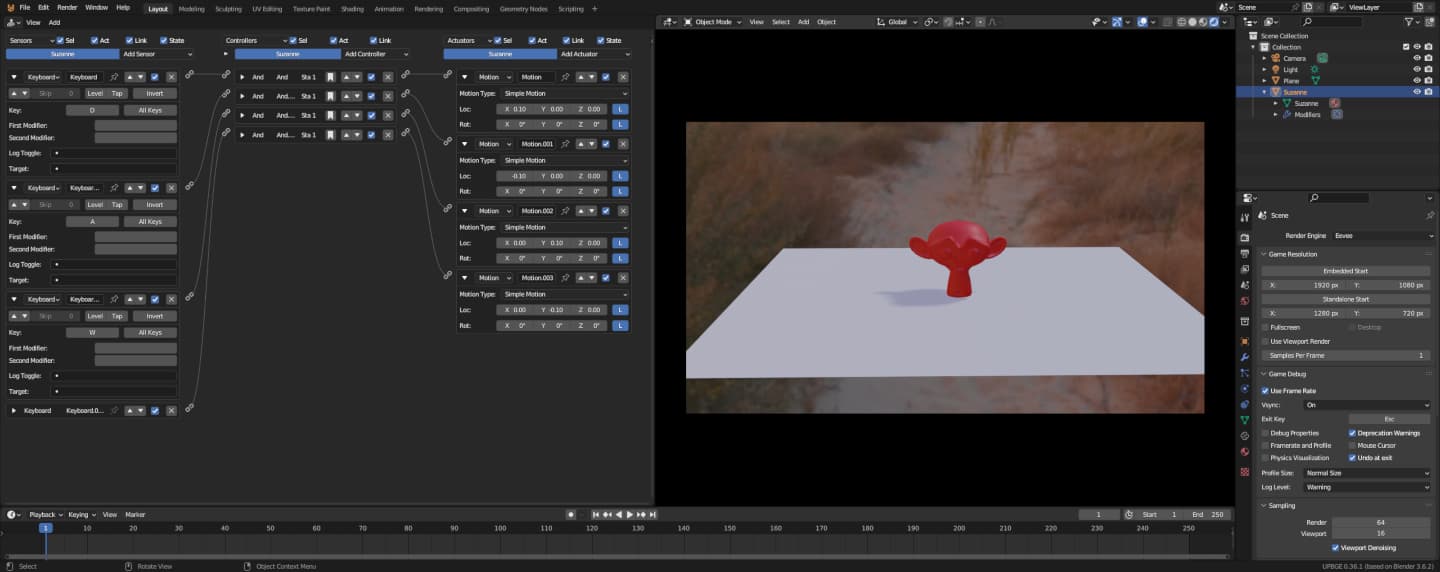Click the Samples Per Frame slider field
1440x572 pixels.
tap(1345, 355)
